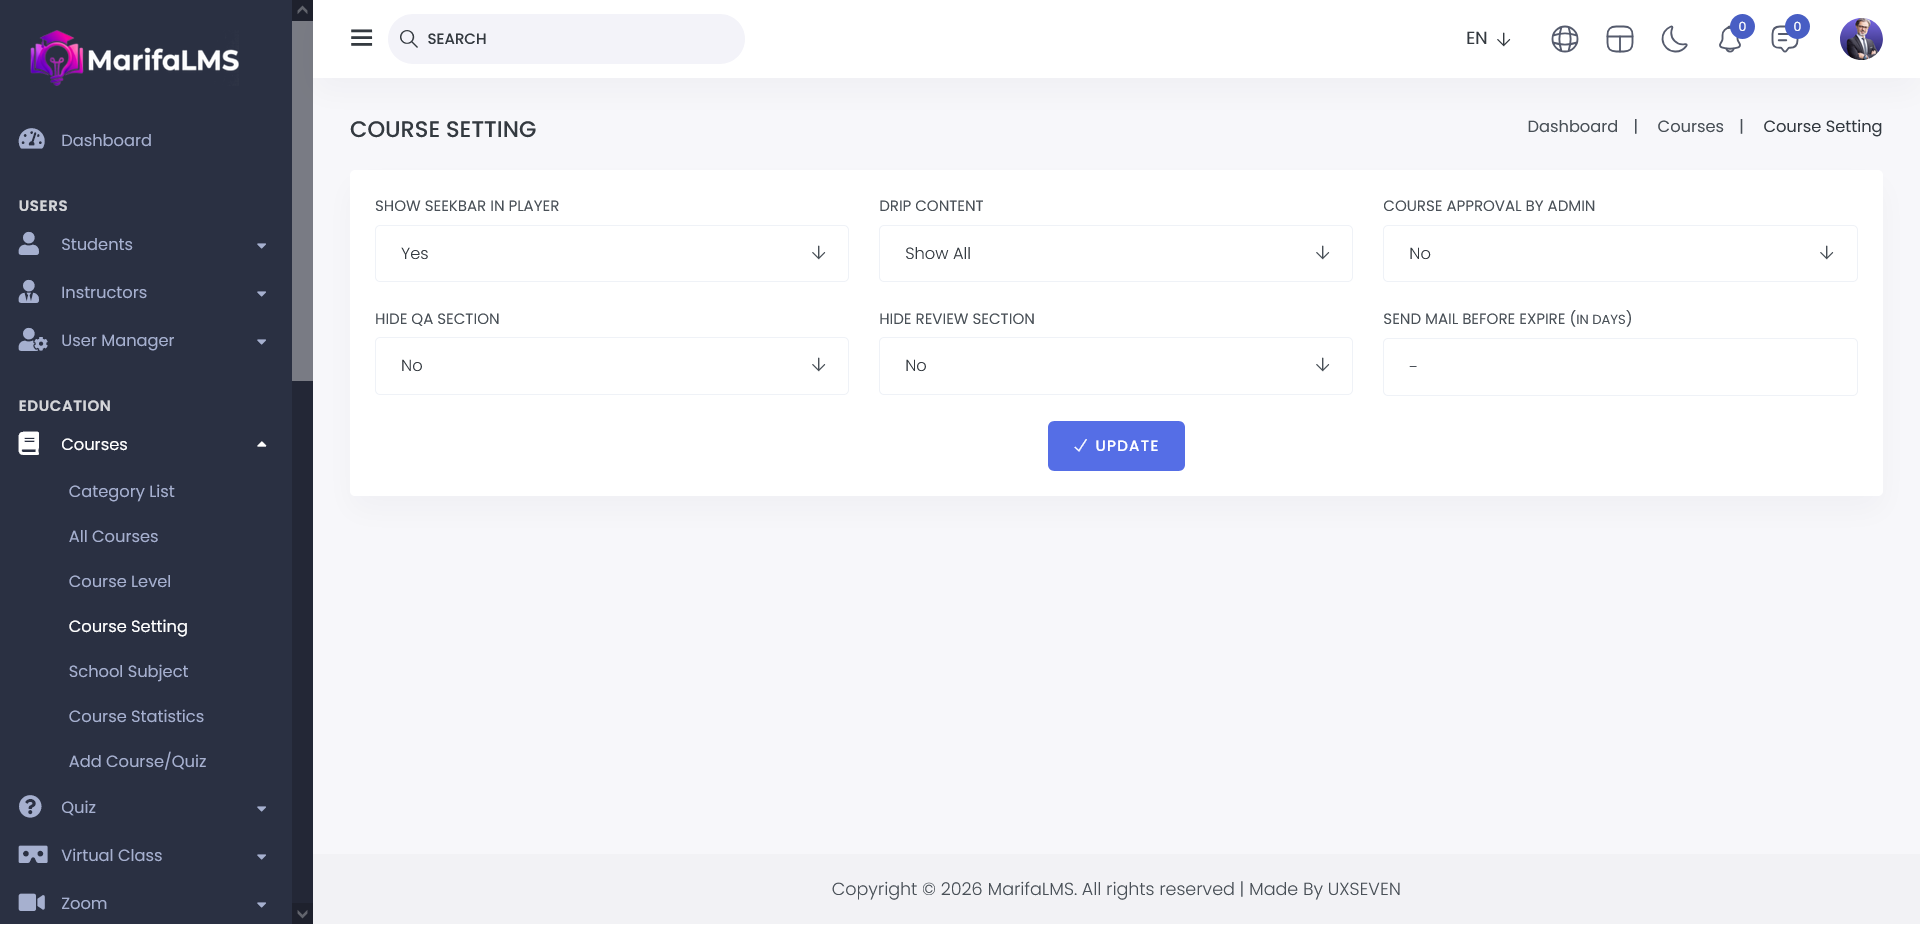1920x925 pixels.
Task: Open Course Approval By Admin dropdown
Action: point(1619,253)
